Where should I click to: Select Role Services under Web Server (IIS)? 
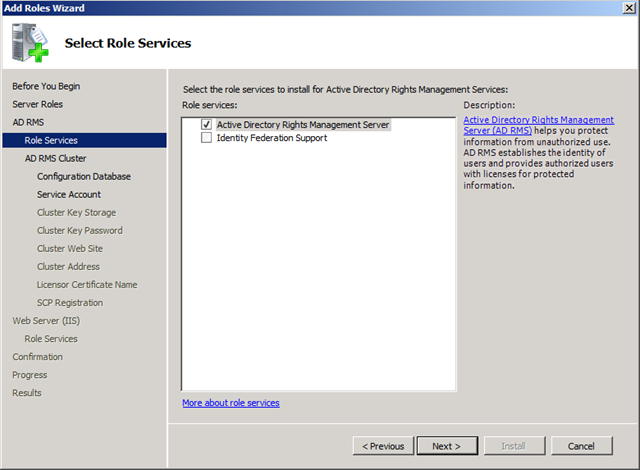pyautogui.click(x=51, y=339)
